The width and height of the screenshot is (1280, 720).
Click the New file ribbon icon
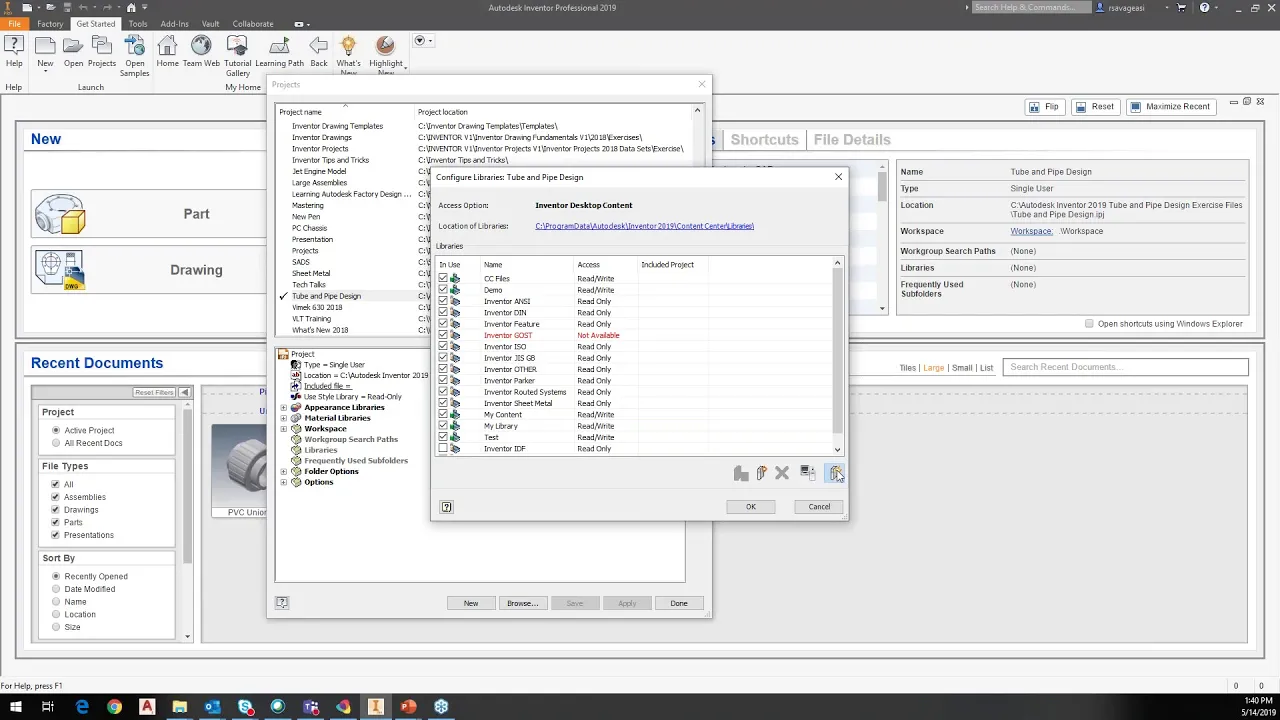point(45,46)
